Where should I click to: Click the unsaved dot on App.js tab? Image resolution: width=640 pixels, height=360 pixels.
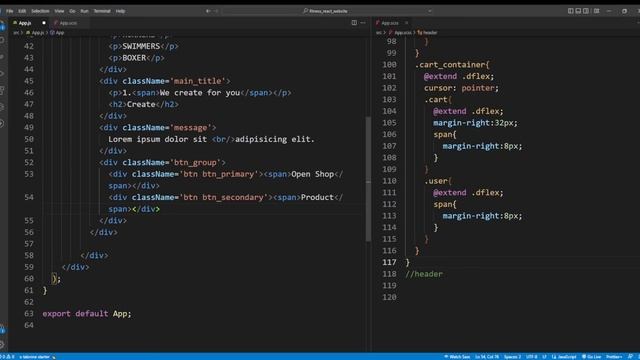pyautogui.click(x=44, y=23)
